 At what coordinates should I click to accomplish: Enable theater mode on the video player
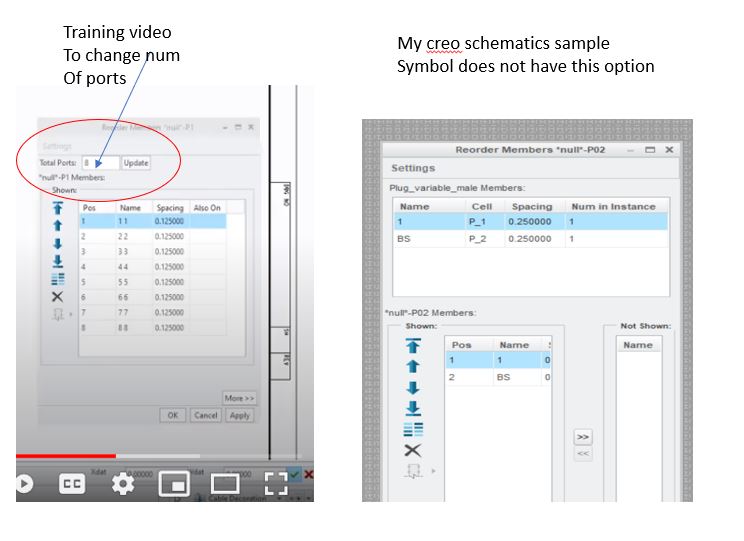click(x=225, y=483)
